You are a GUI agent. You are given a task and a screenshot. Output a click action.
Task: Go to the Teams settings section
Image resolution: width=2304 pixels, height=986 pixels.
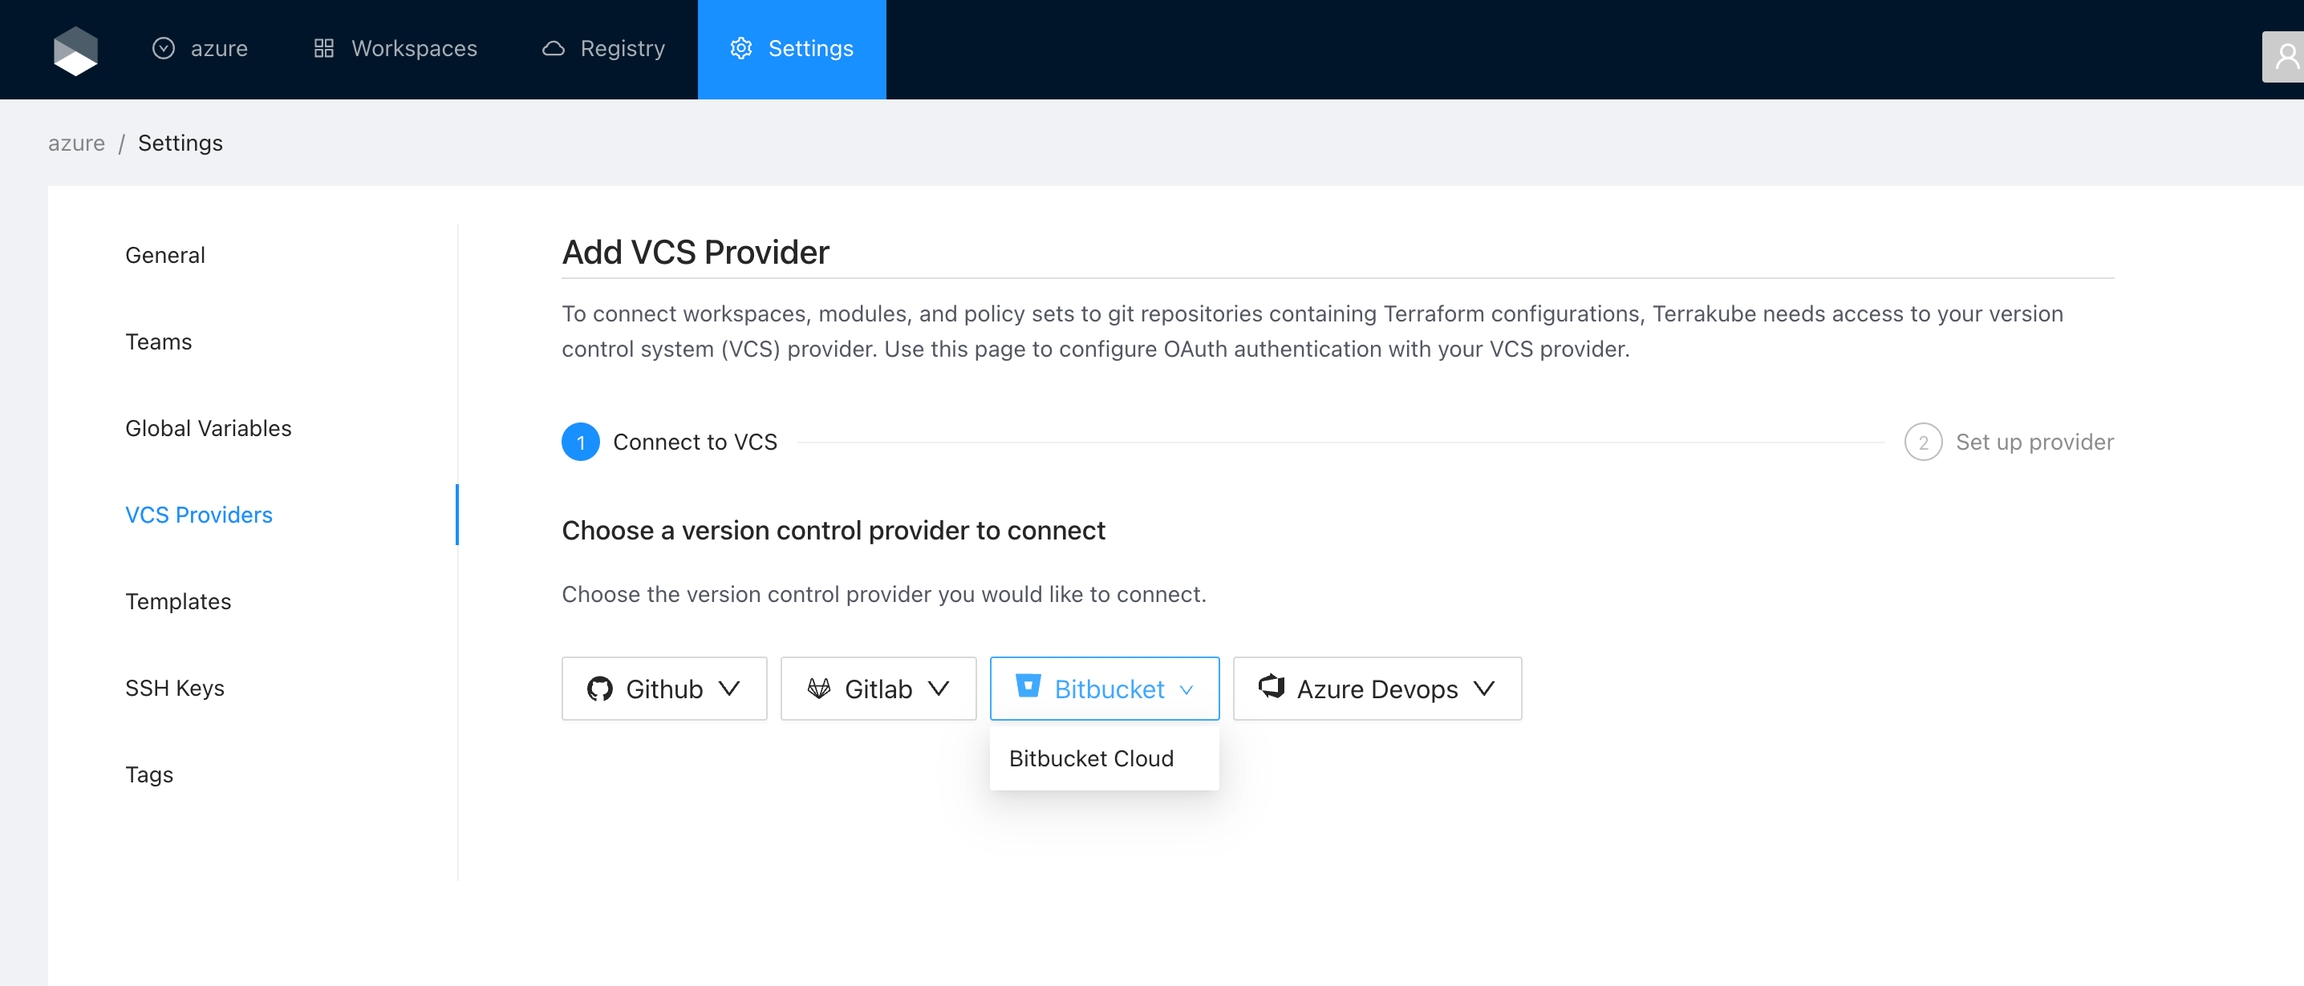pos(158,342)
